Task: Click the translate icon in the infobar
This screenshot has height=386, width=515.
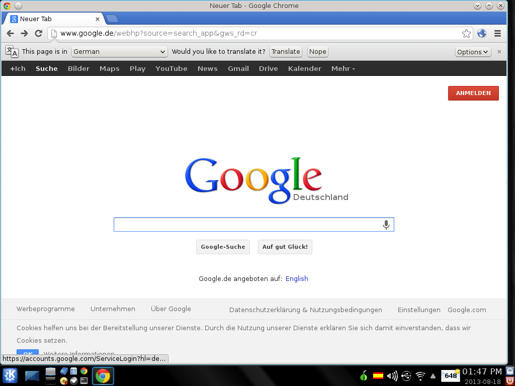Action: [12, 52]
